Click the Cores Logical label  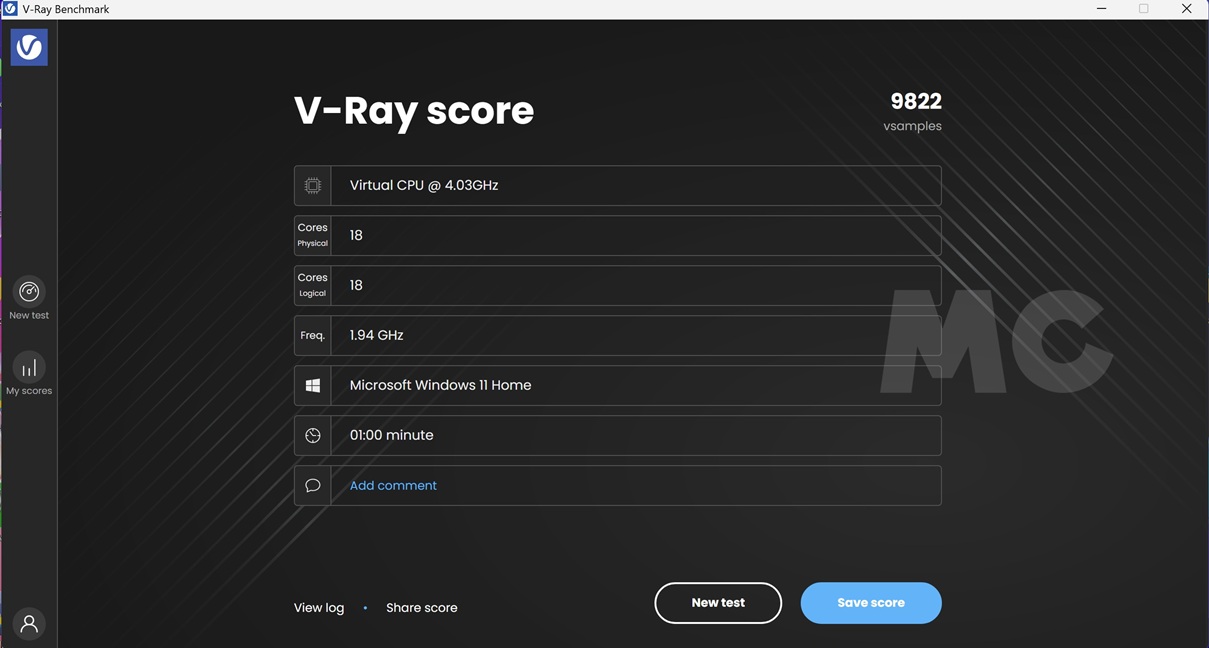click(x=313, y=285)
